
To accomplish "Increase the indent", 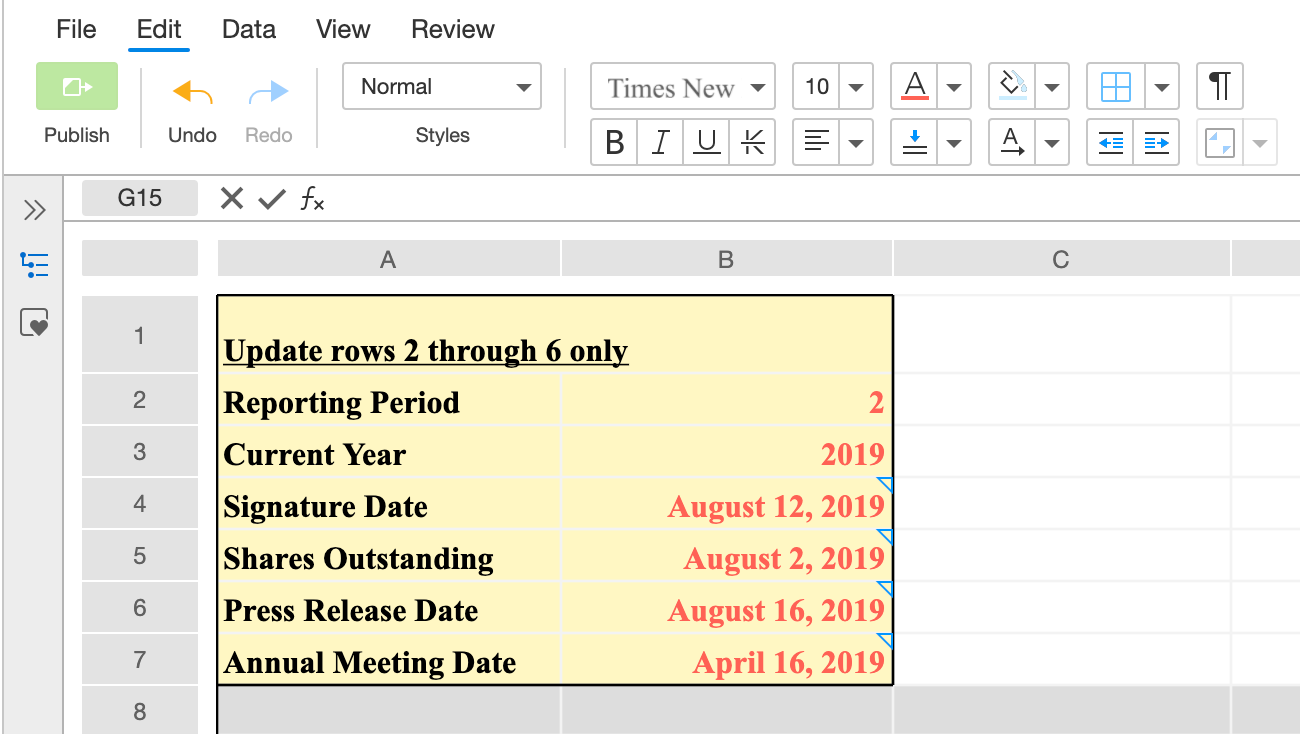I will (x=1157, y=142).
